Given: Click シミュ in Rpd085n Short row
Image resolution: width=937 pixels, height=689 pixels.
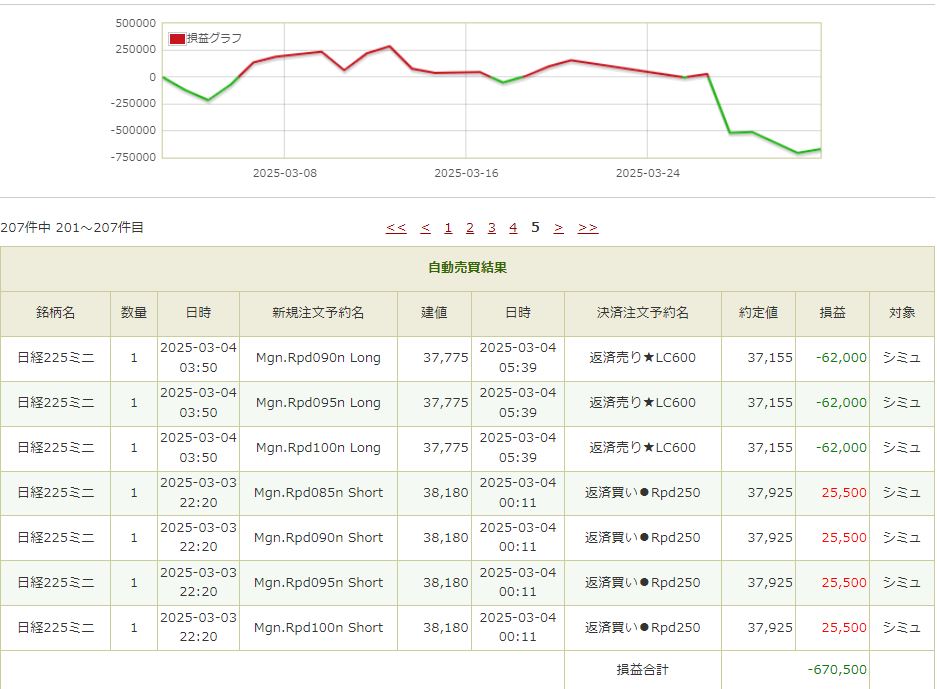Looking at the screenshot, I should pyautogui.click(x=901, y=493).
